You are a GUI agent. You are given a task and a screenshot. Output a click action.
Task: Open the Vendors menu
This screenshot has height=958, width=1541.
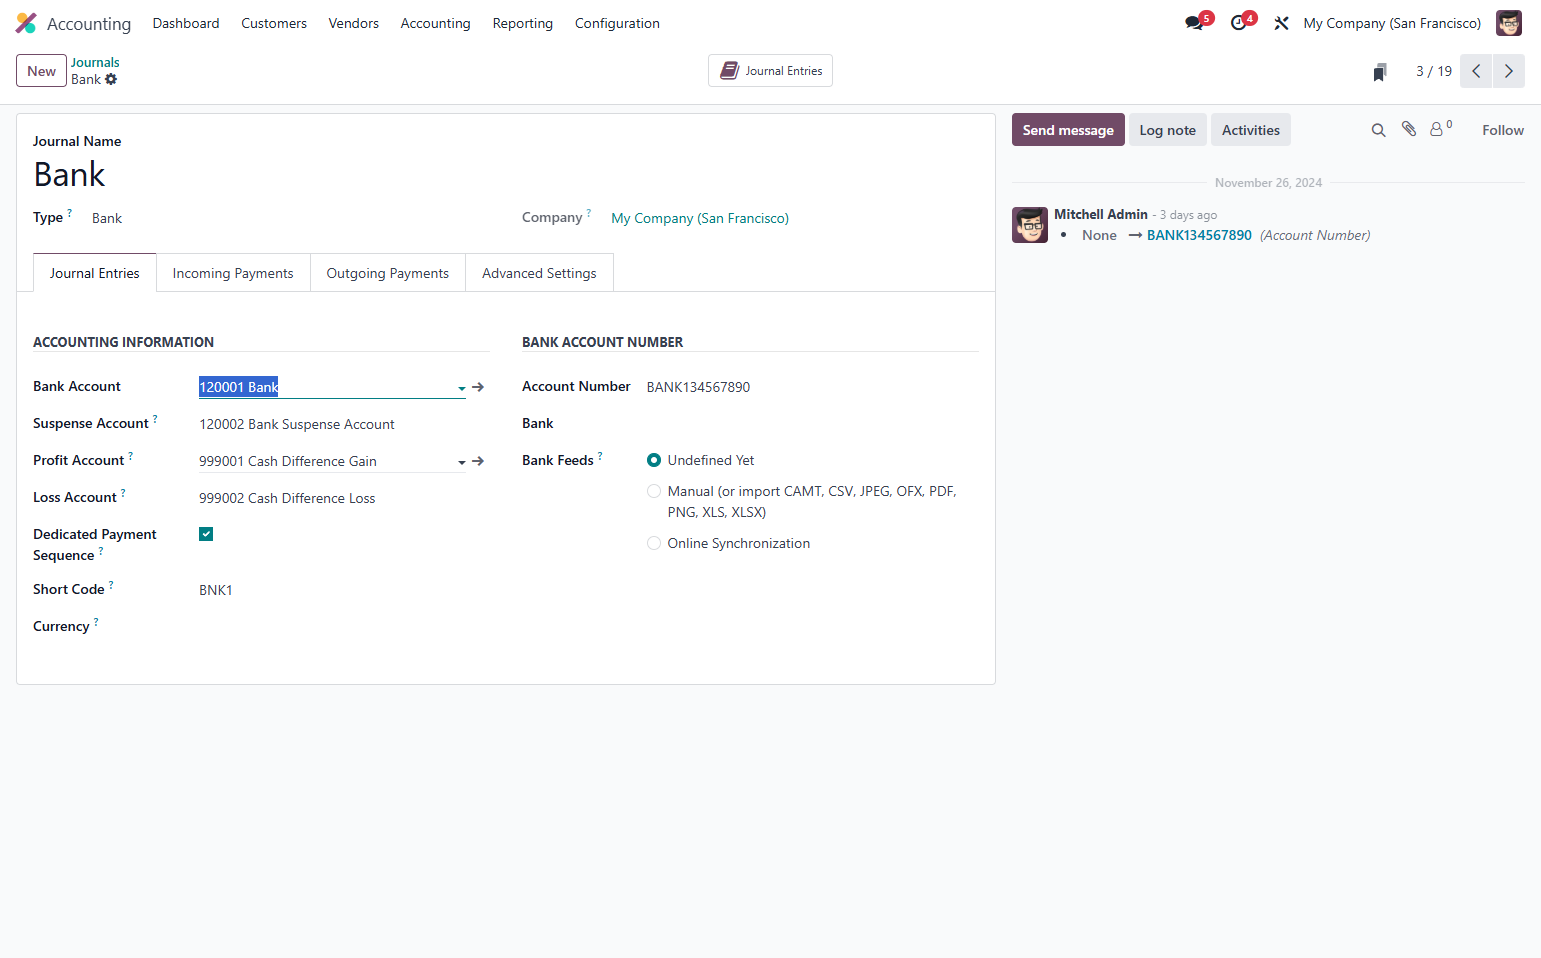click(x=354, y=23)
